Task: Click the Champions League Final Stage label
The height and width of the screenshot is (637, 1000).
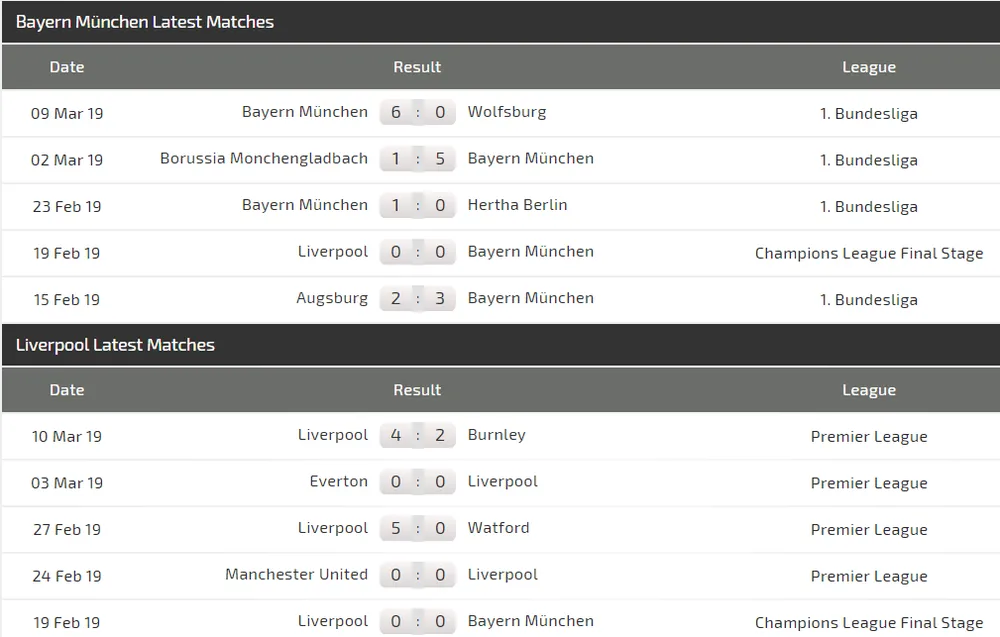Action: pyautogui.click(x=869, y=253)
